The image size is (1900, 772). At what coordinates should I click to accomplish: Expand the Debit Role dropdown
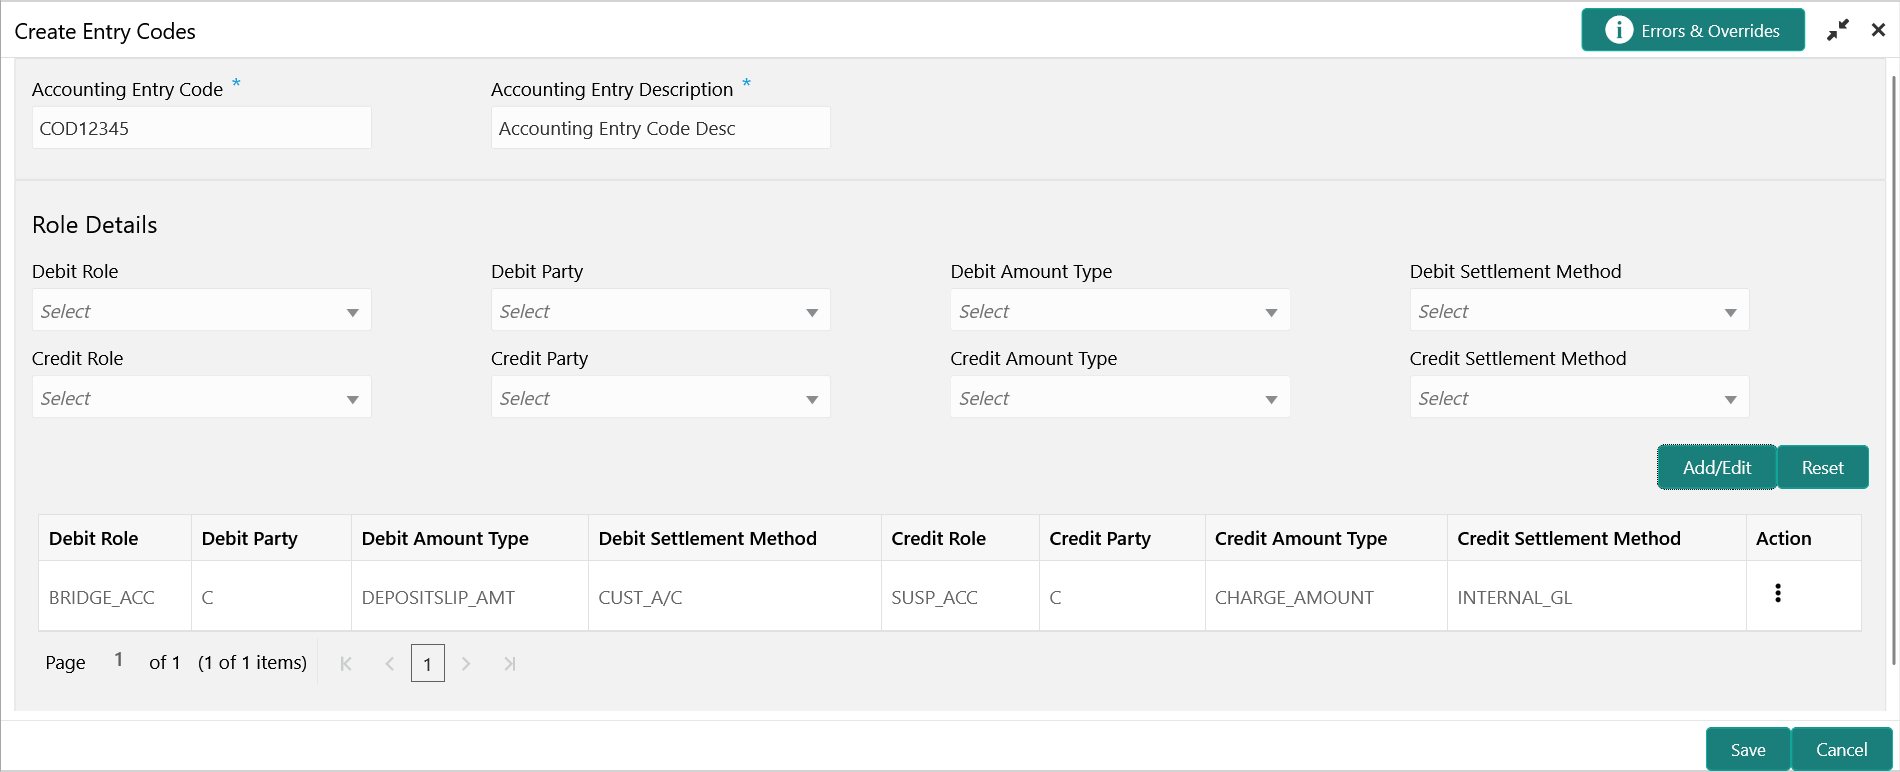(201, 311)
